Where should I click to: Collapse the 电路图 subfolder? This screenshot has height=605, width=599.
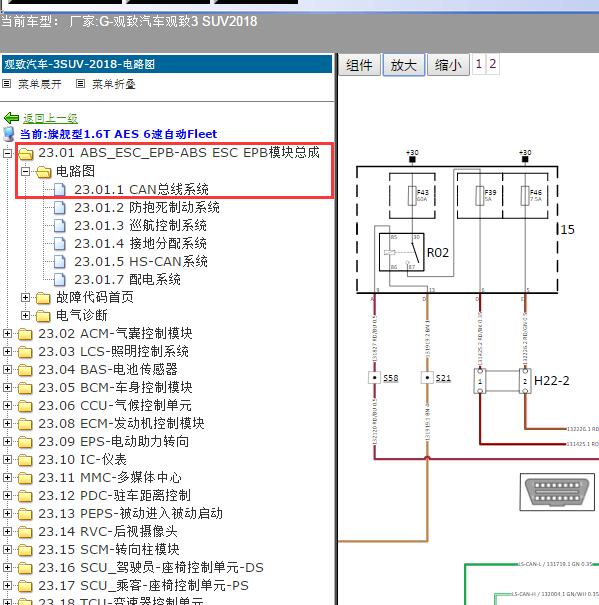[25, 171]
